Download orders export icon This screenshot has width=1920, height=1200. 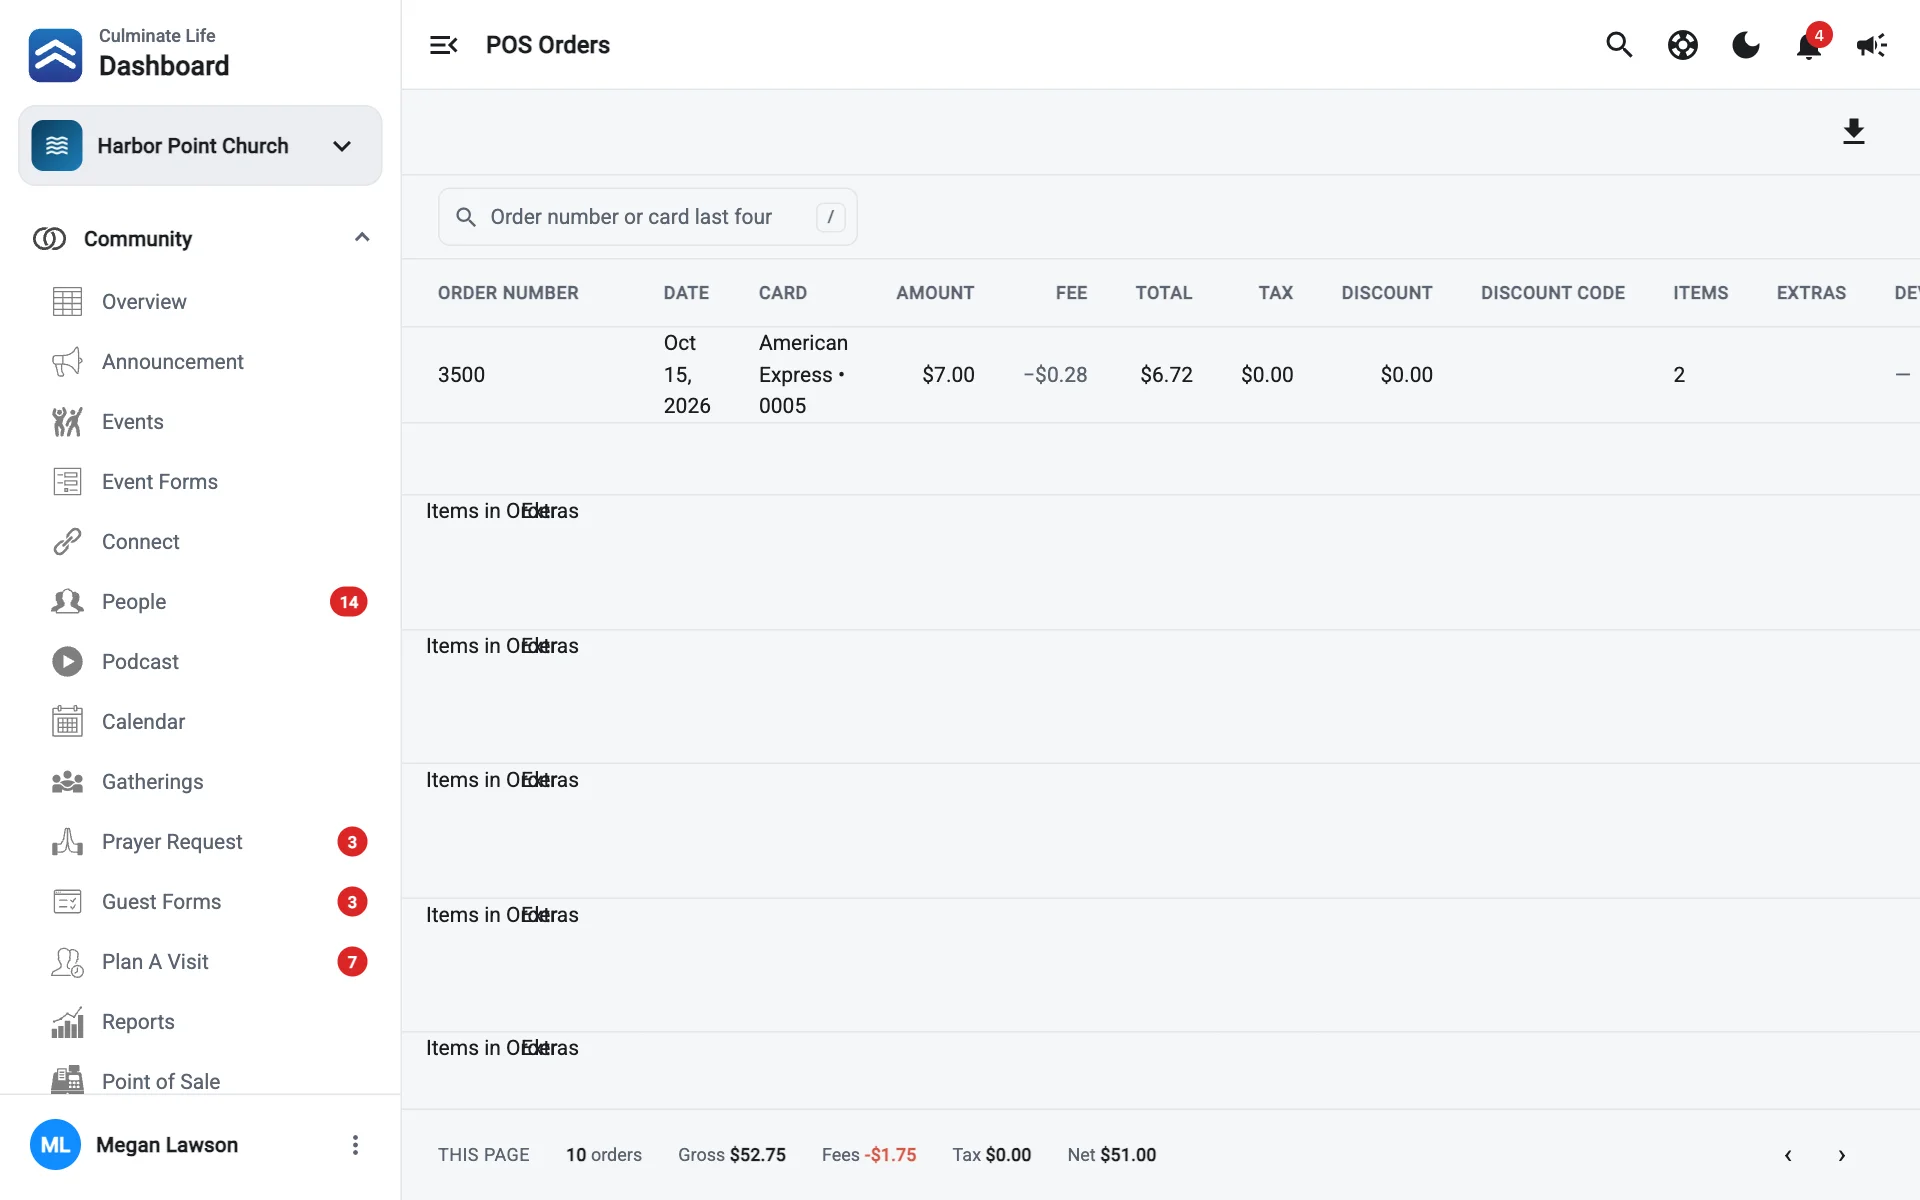coord(1854,131)
